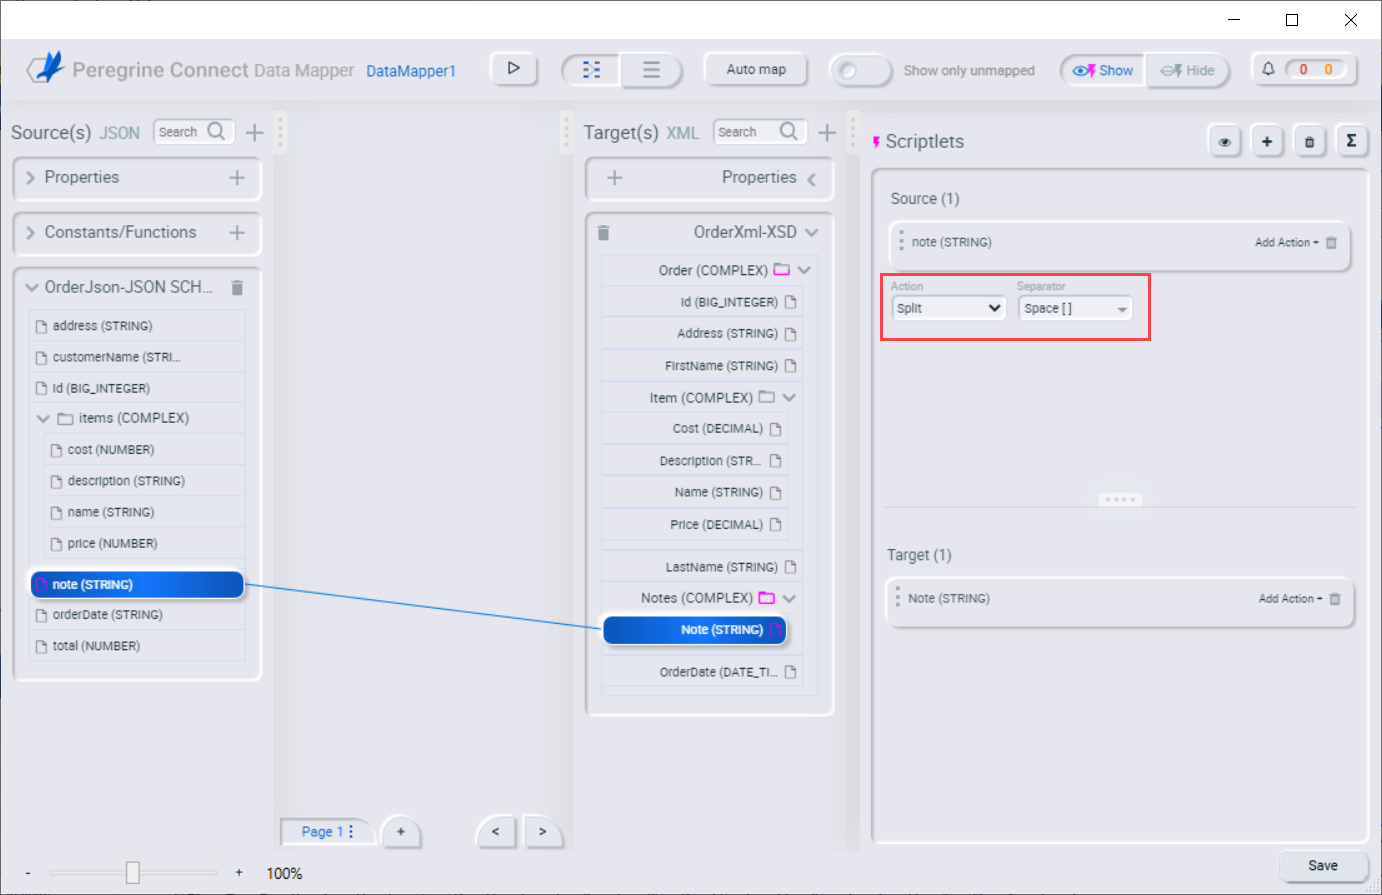Select LastName (STRING) target field
This screenshot has width=1382, height=895.
point(702,567)
